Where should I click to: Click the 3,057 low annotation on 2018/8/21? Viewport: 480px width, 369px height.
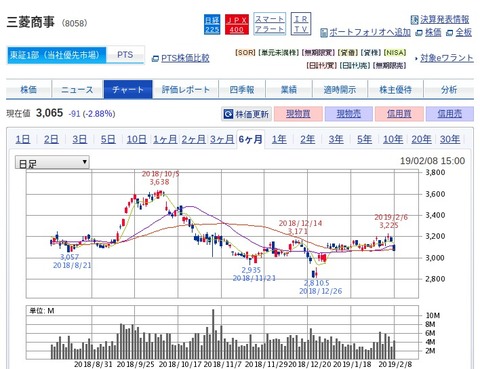pos(69,257)
